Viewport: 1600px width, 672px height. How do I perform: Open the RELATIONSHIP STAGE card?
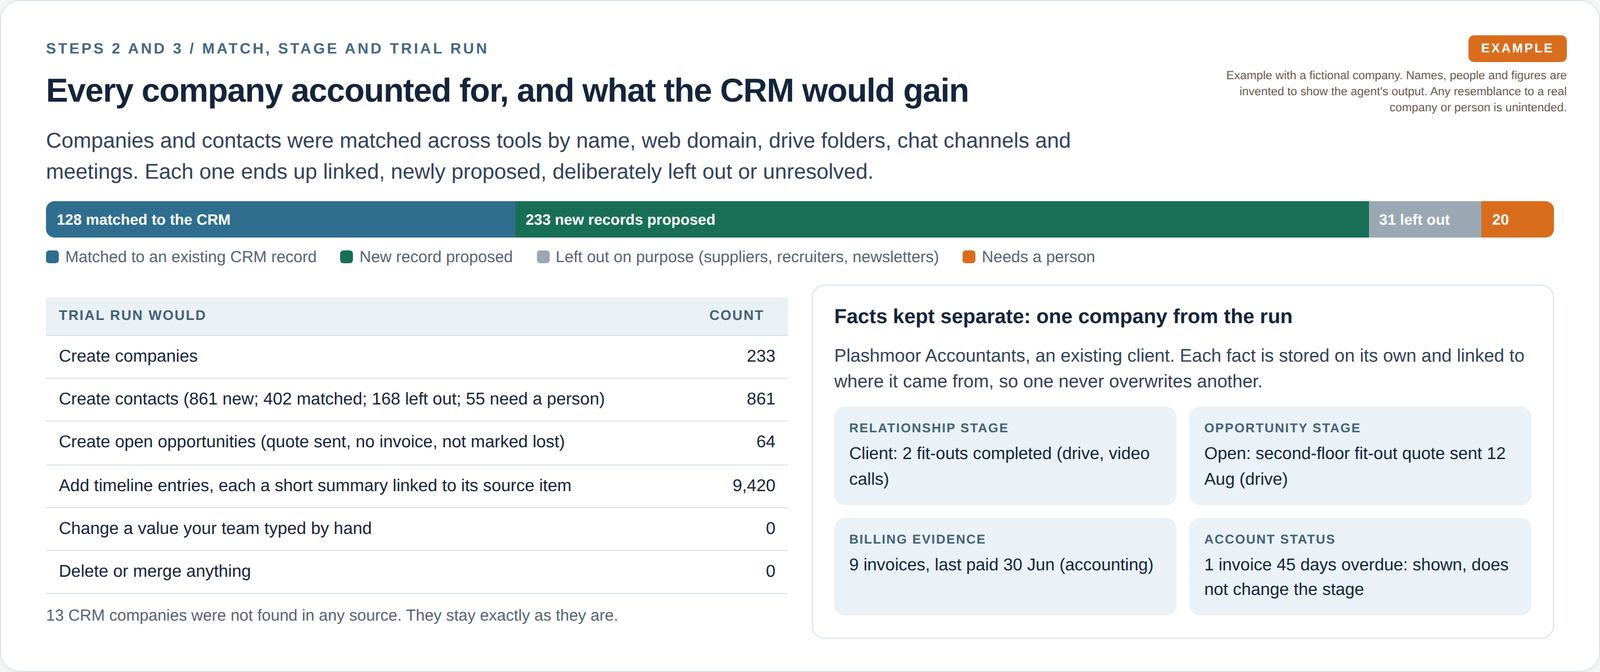point(1005,455)
